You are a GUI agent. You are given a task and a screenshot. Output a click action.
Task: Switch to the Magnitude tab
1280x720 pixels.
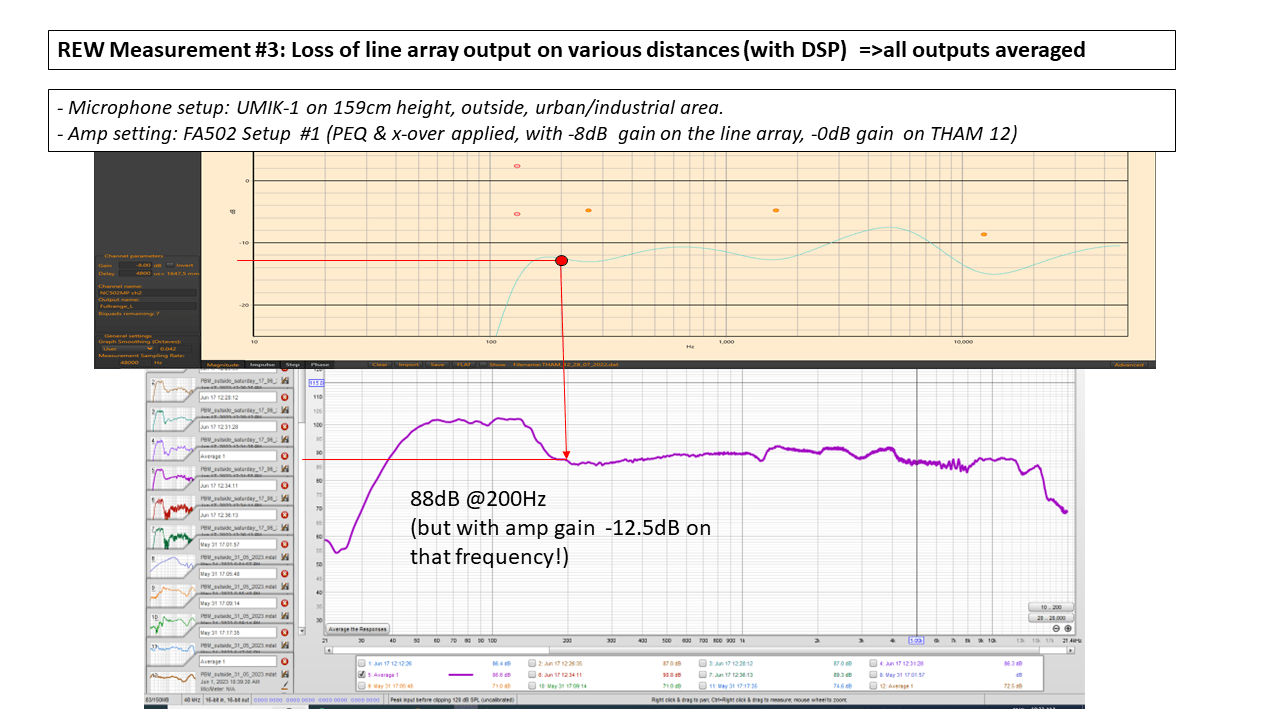point(222,364)
